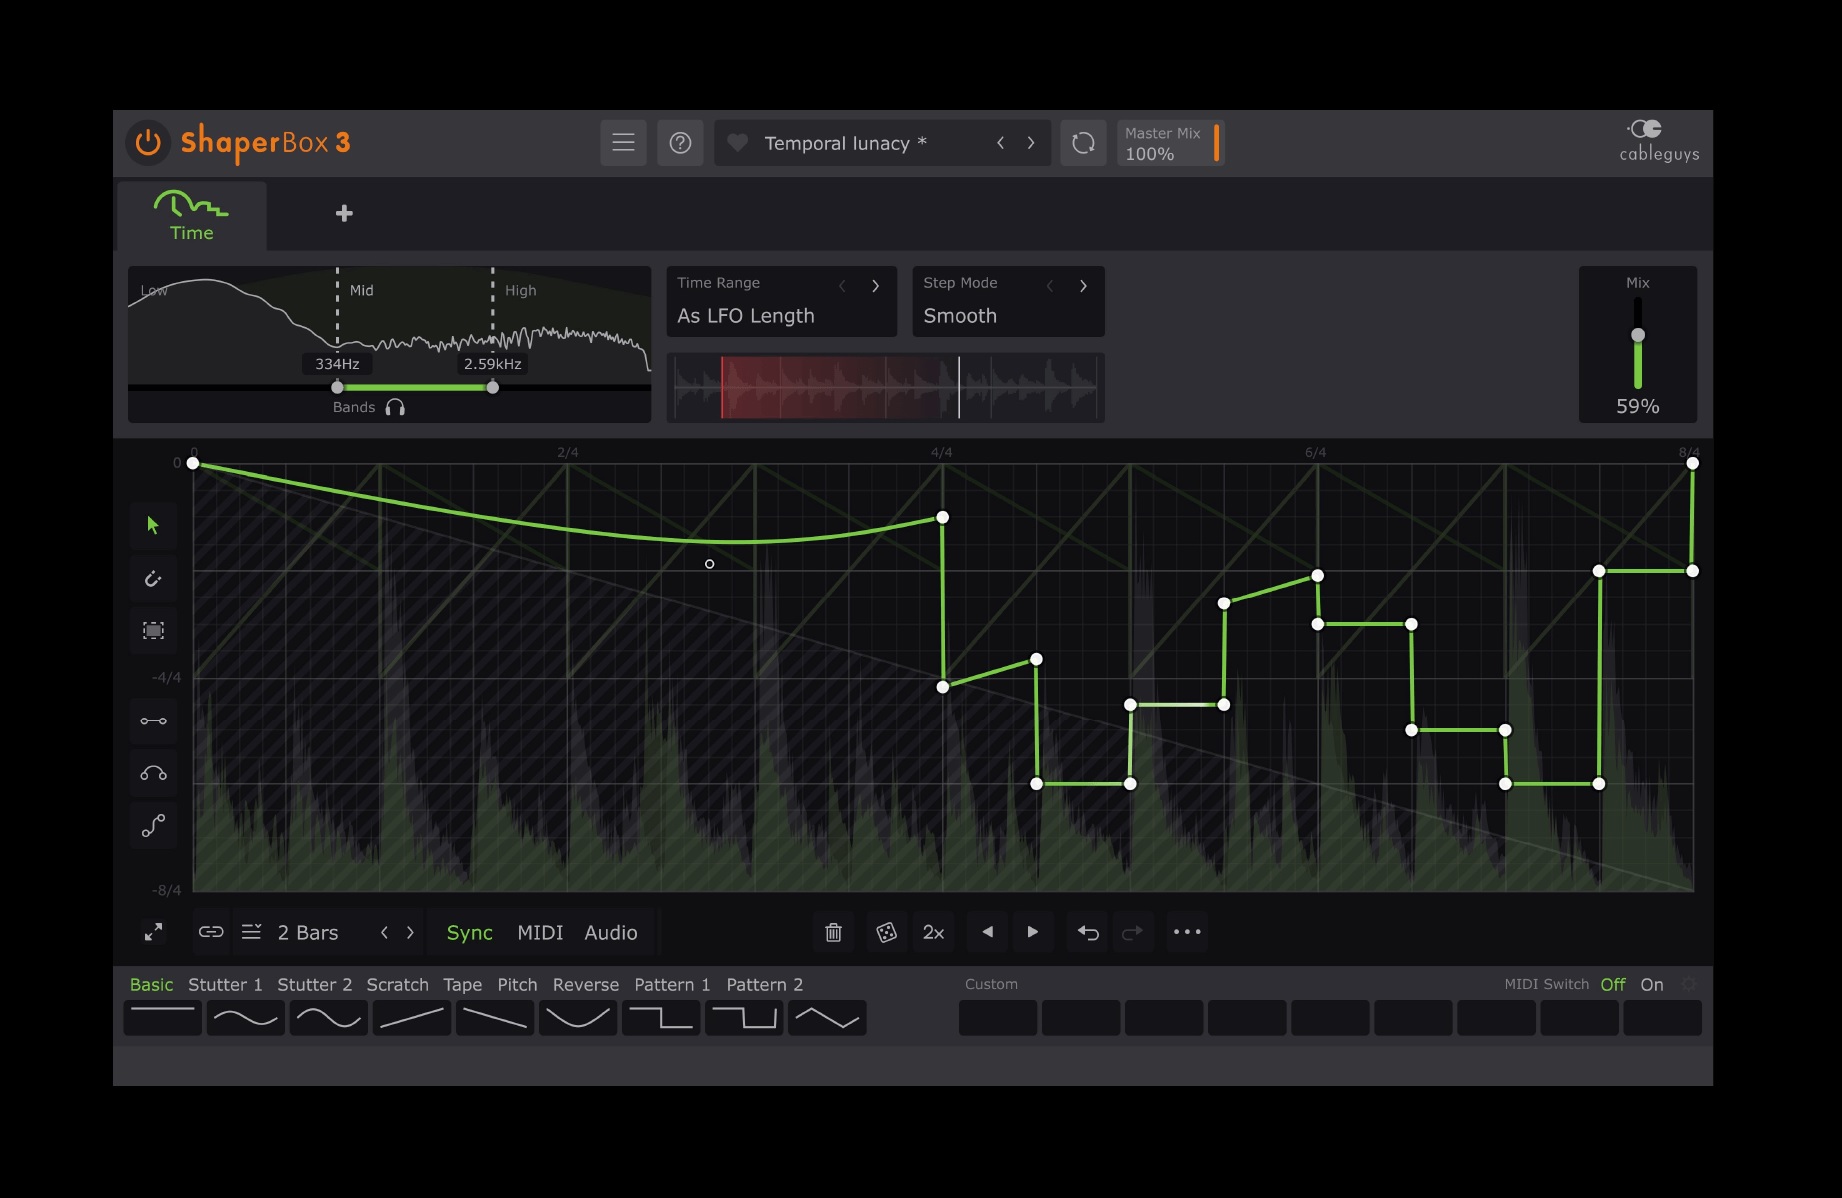Select the Stutter 1 preset tab
1842x1198 pixels.
point(225,985)
